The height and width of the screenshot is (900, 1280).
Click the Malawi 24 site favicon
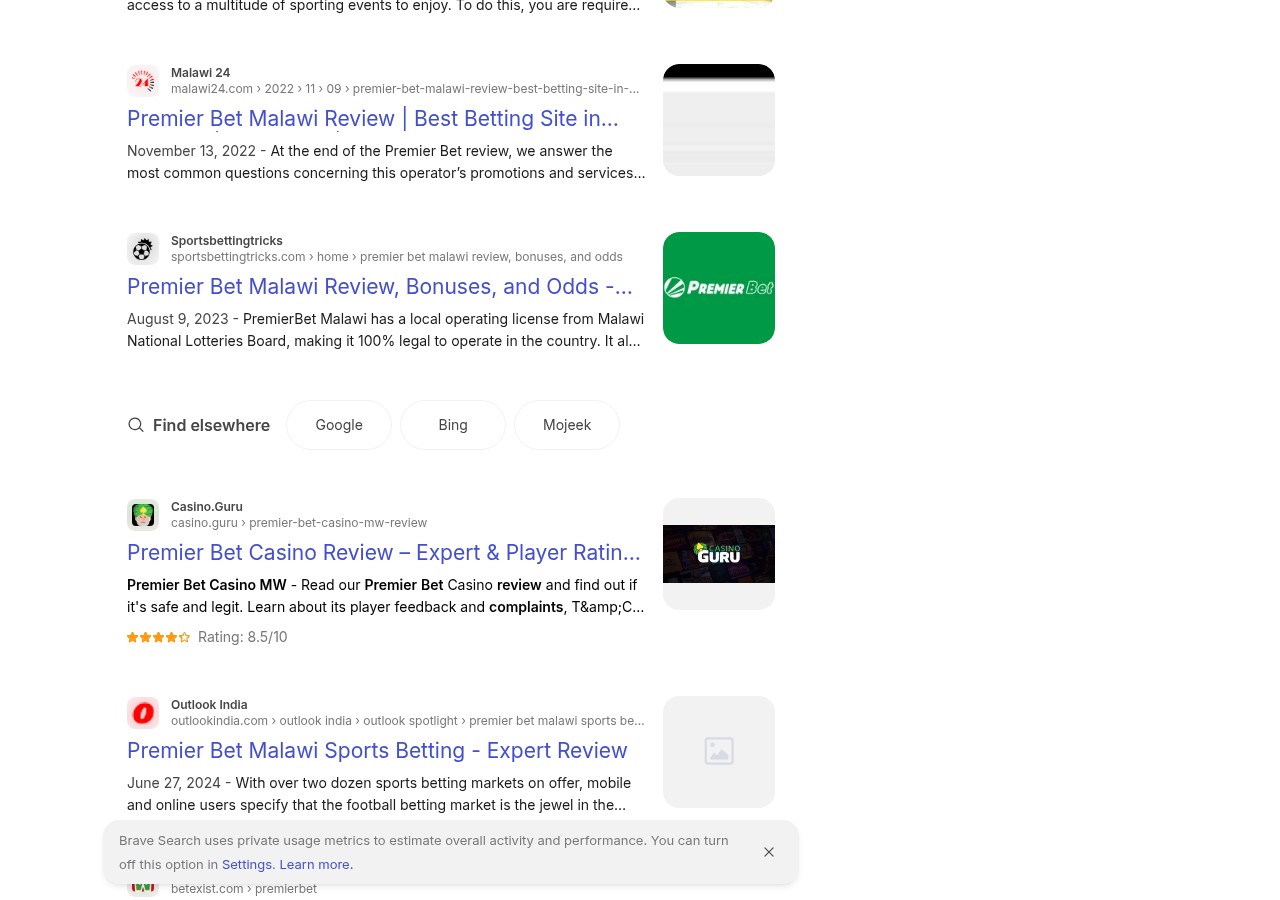point(143,81)
